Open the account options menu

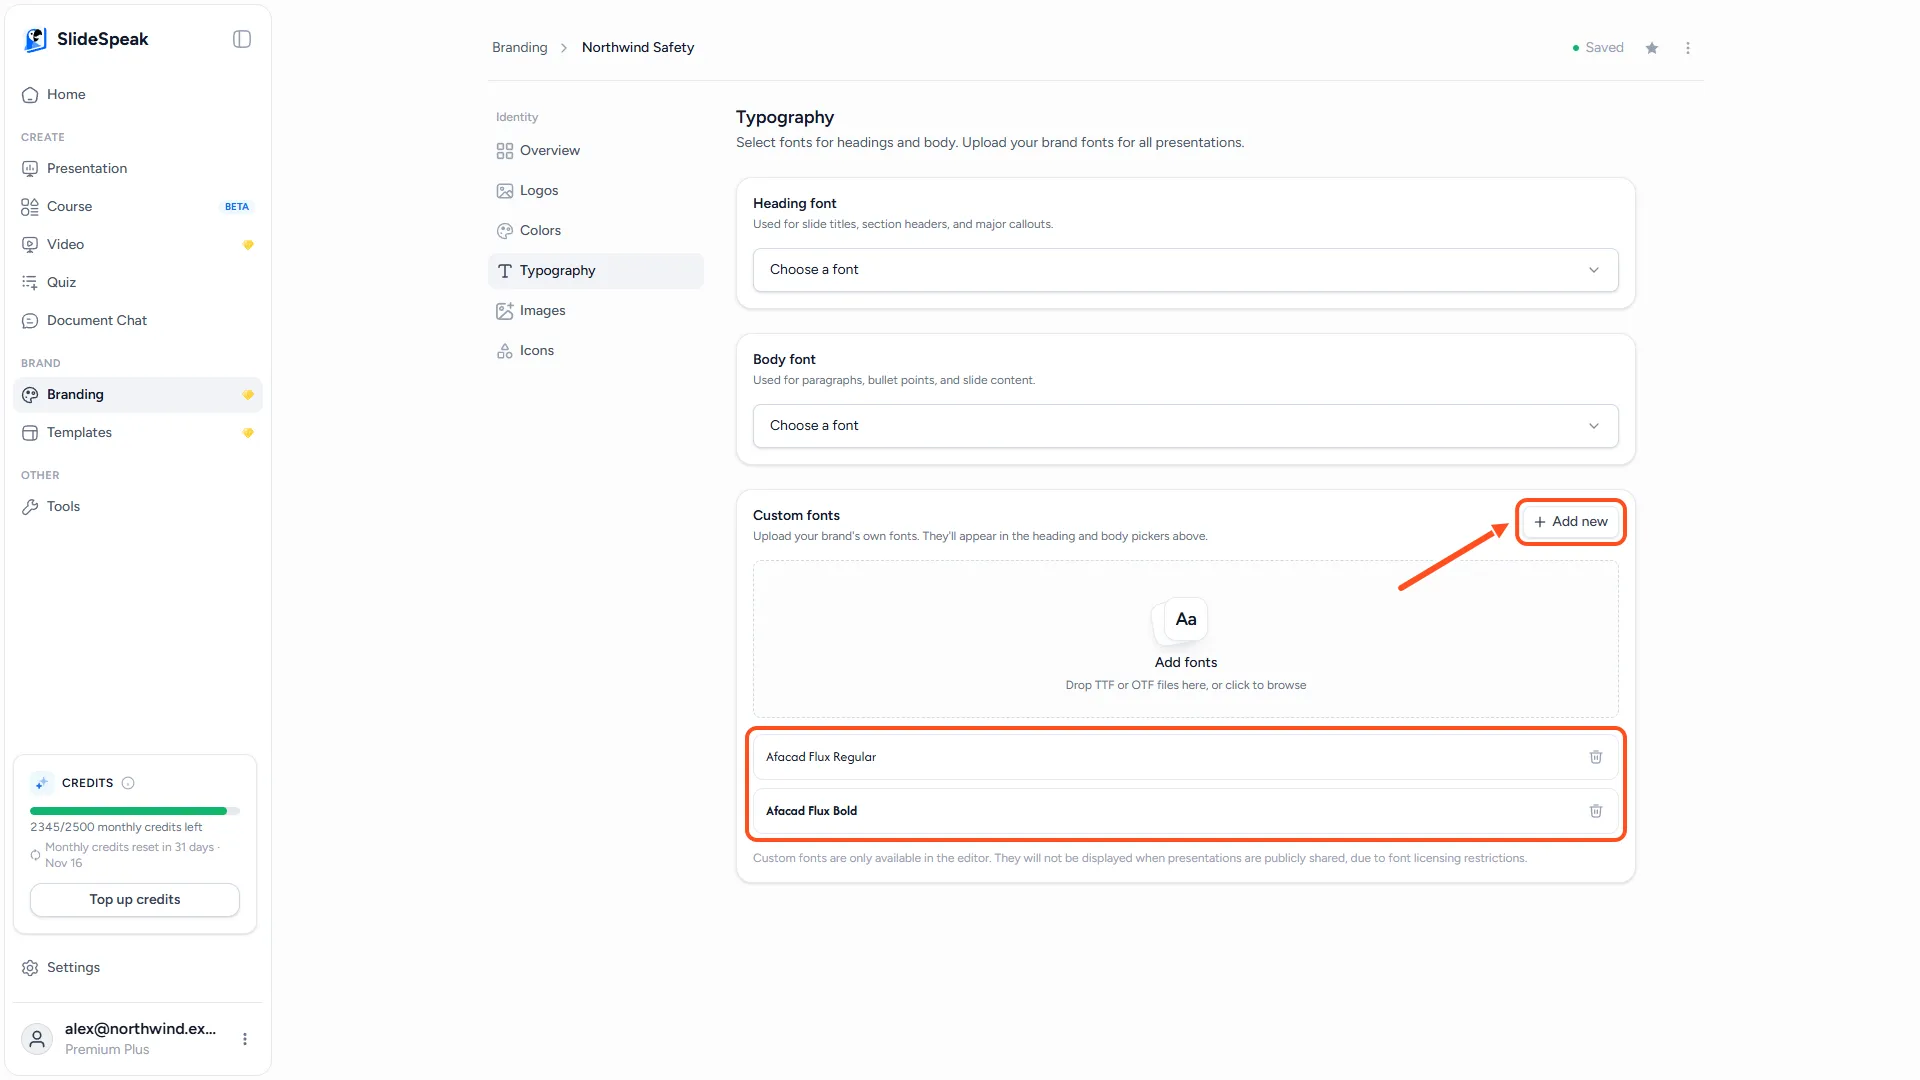[x=245, y=1039]
